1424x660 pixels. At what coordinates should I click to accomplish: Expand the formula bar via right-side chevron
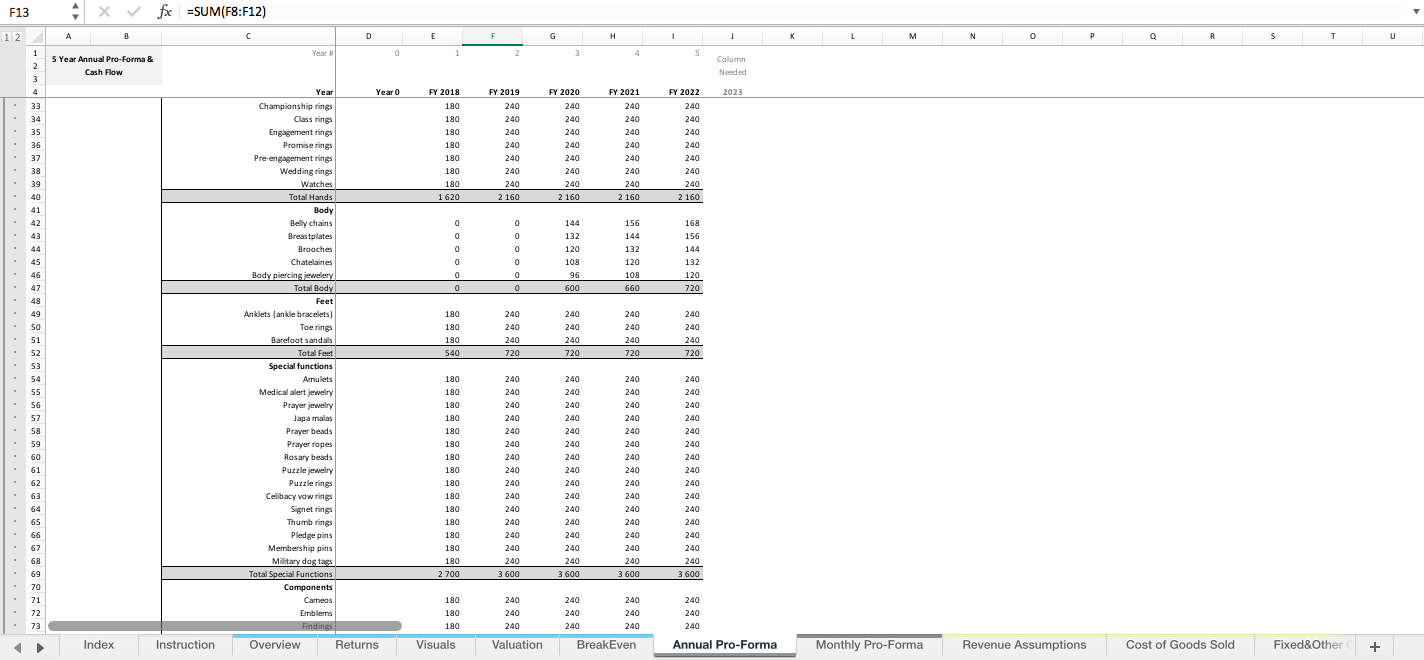point(1414,14)
